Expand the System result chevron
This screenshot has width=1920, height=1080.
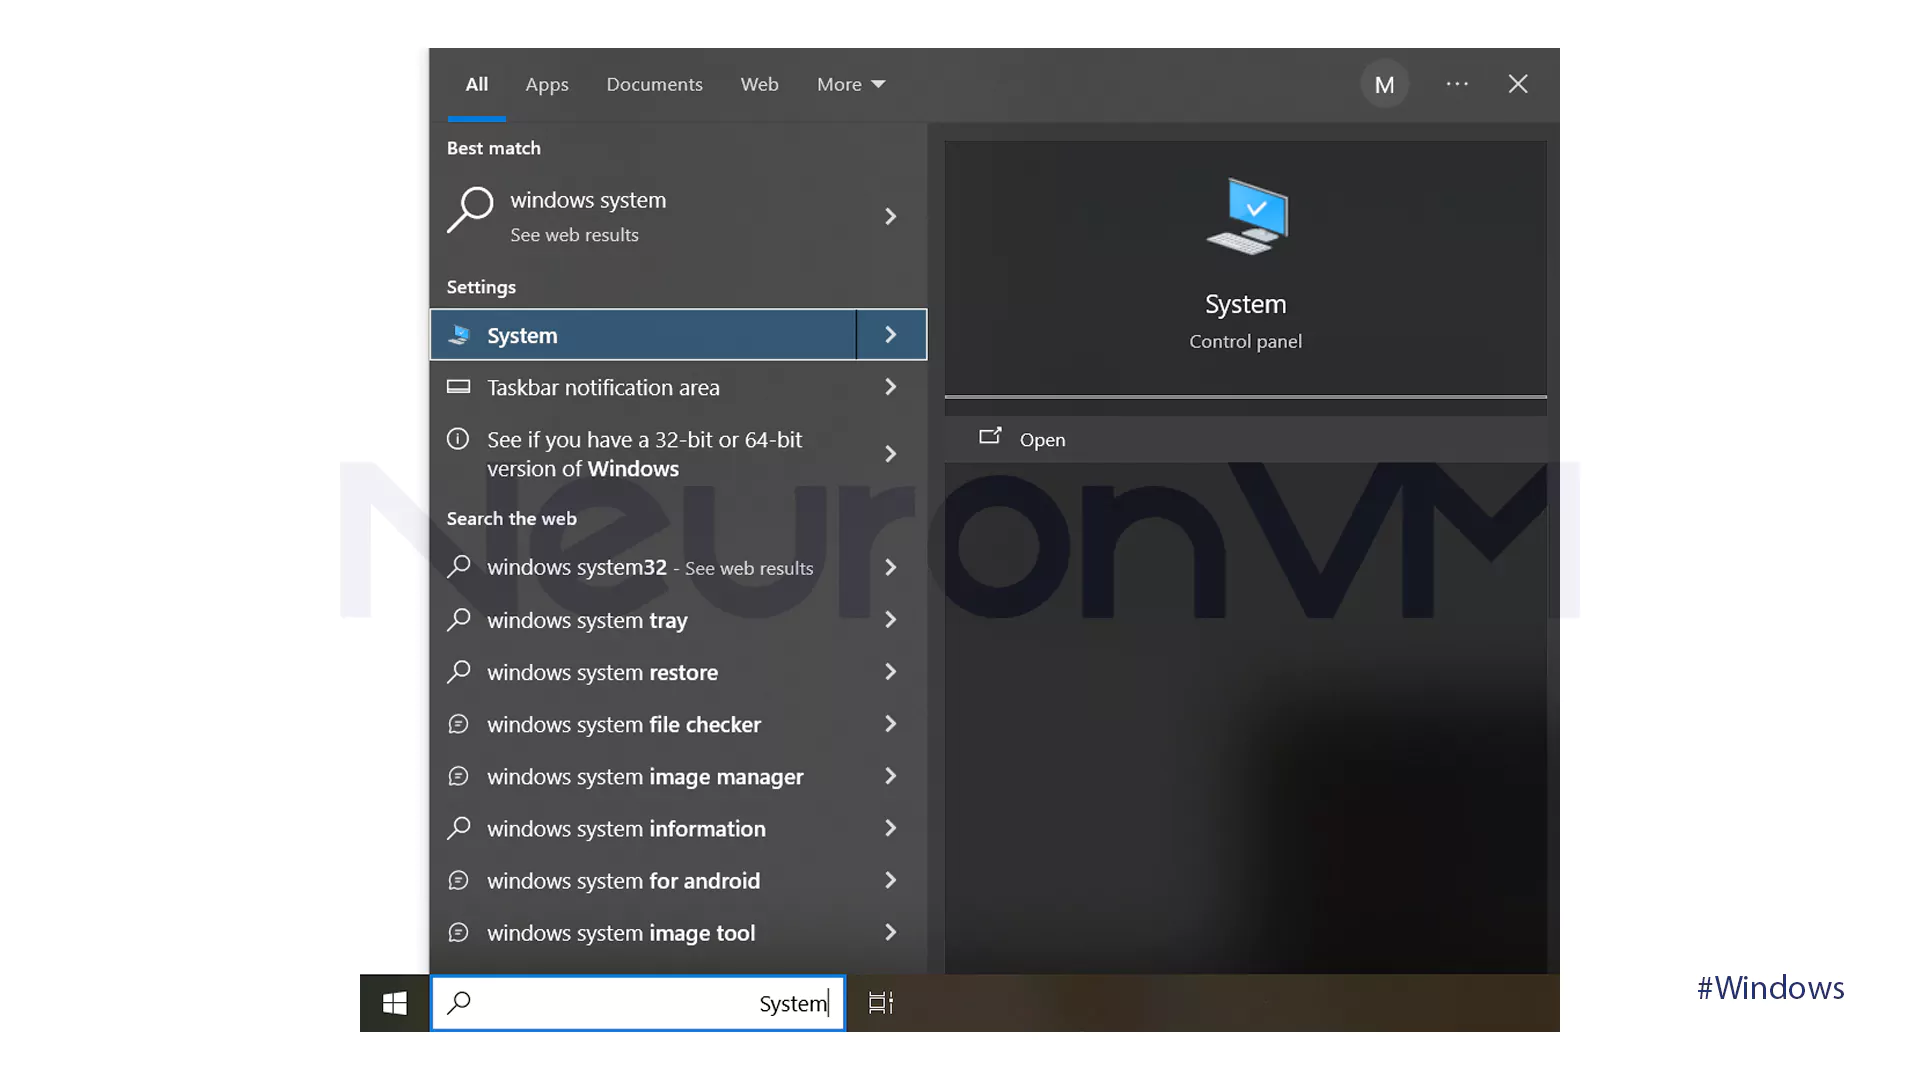tap(891, 335)
